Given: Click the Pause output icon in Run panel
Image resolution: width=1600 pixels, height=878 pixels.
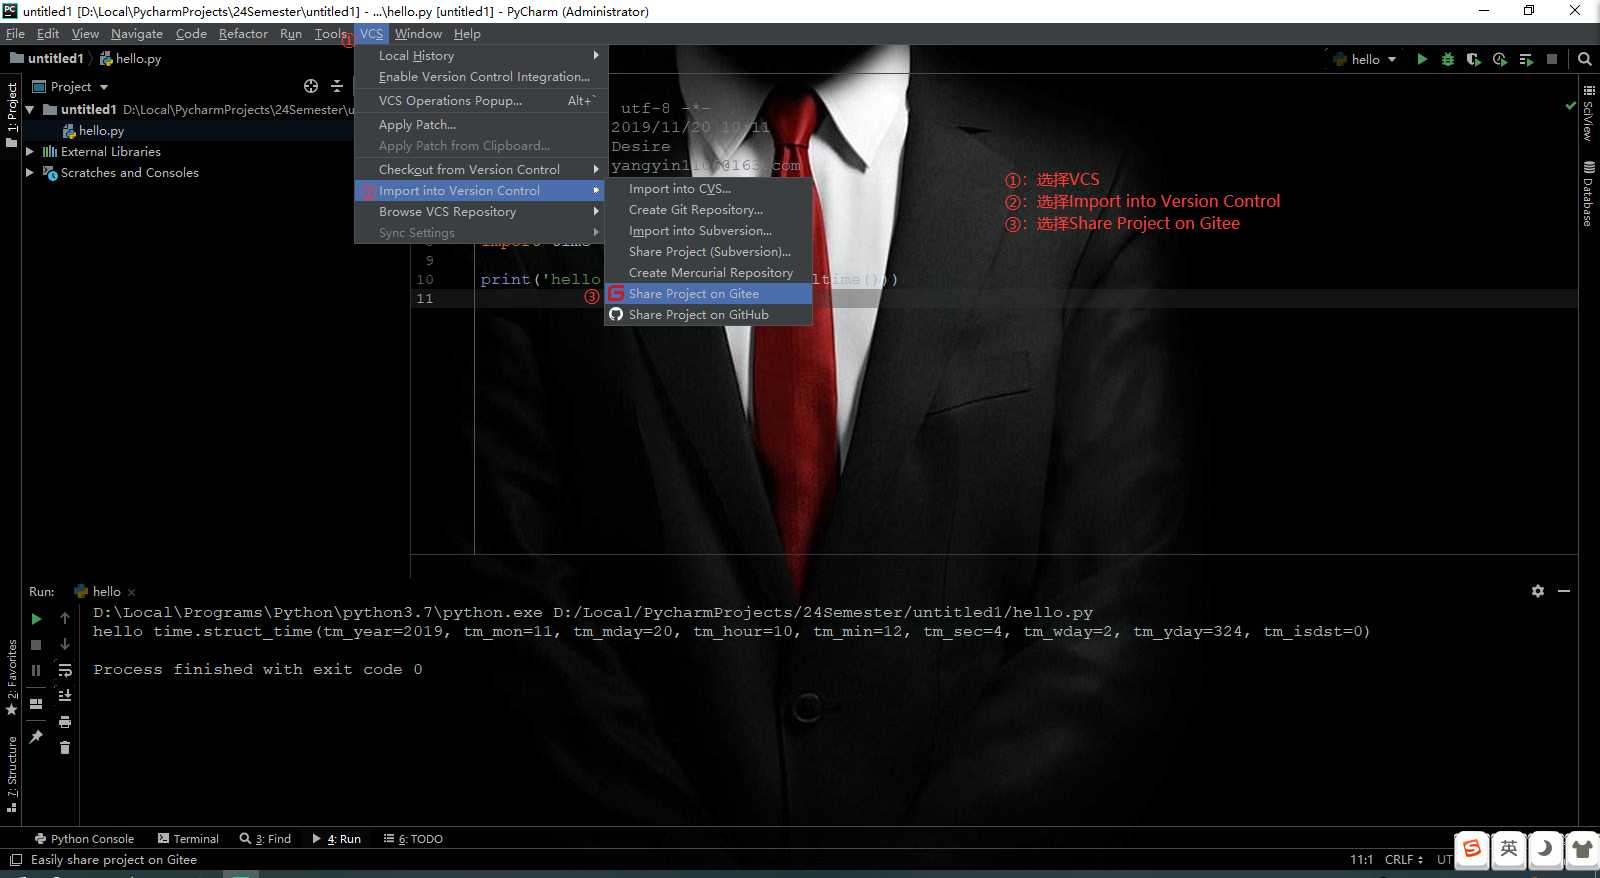Looking at the screenshot, I should 36,671.
